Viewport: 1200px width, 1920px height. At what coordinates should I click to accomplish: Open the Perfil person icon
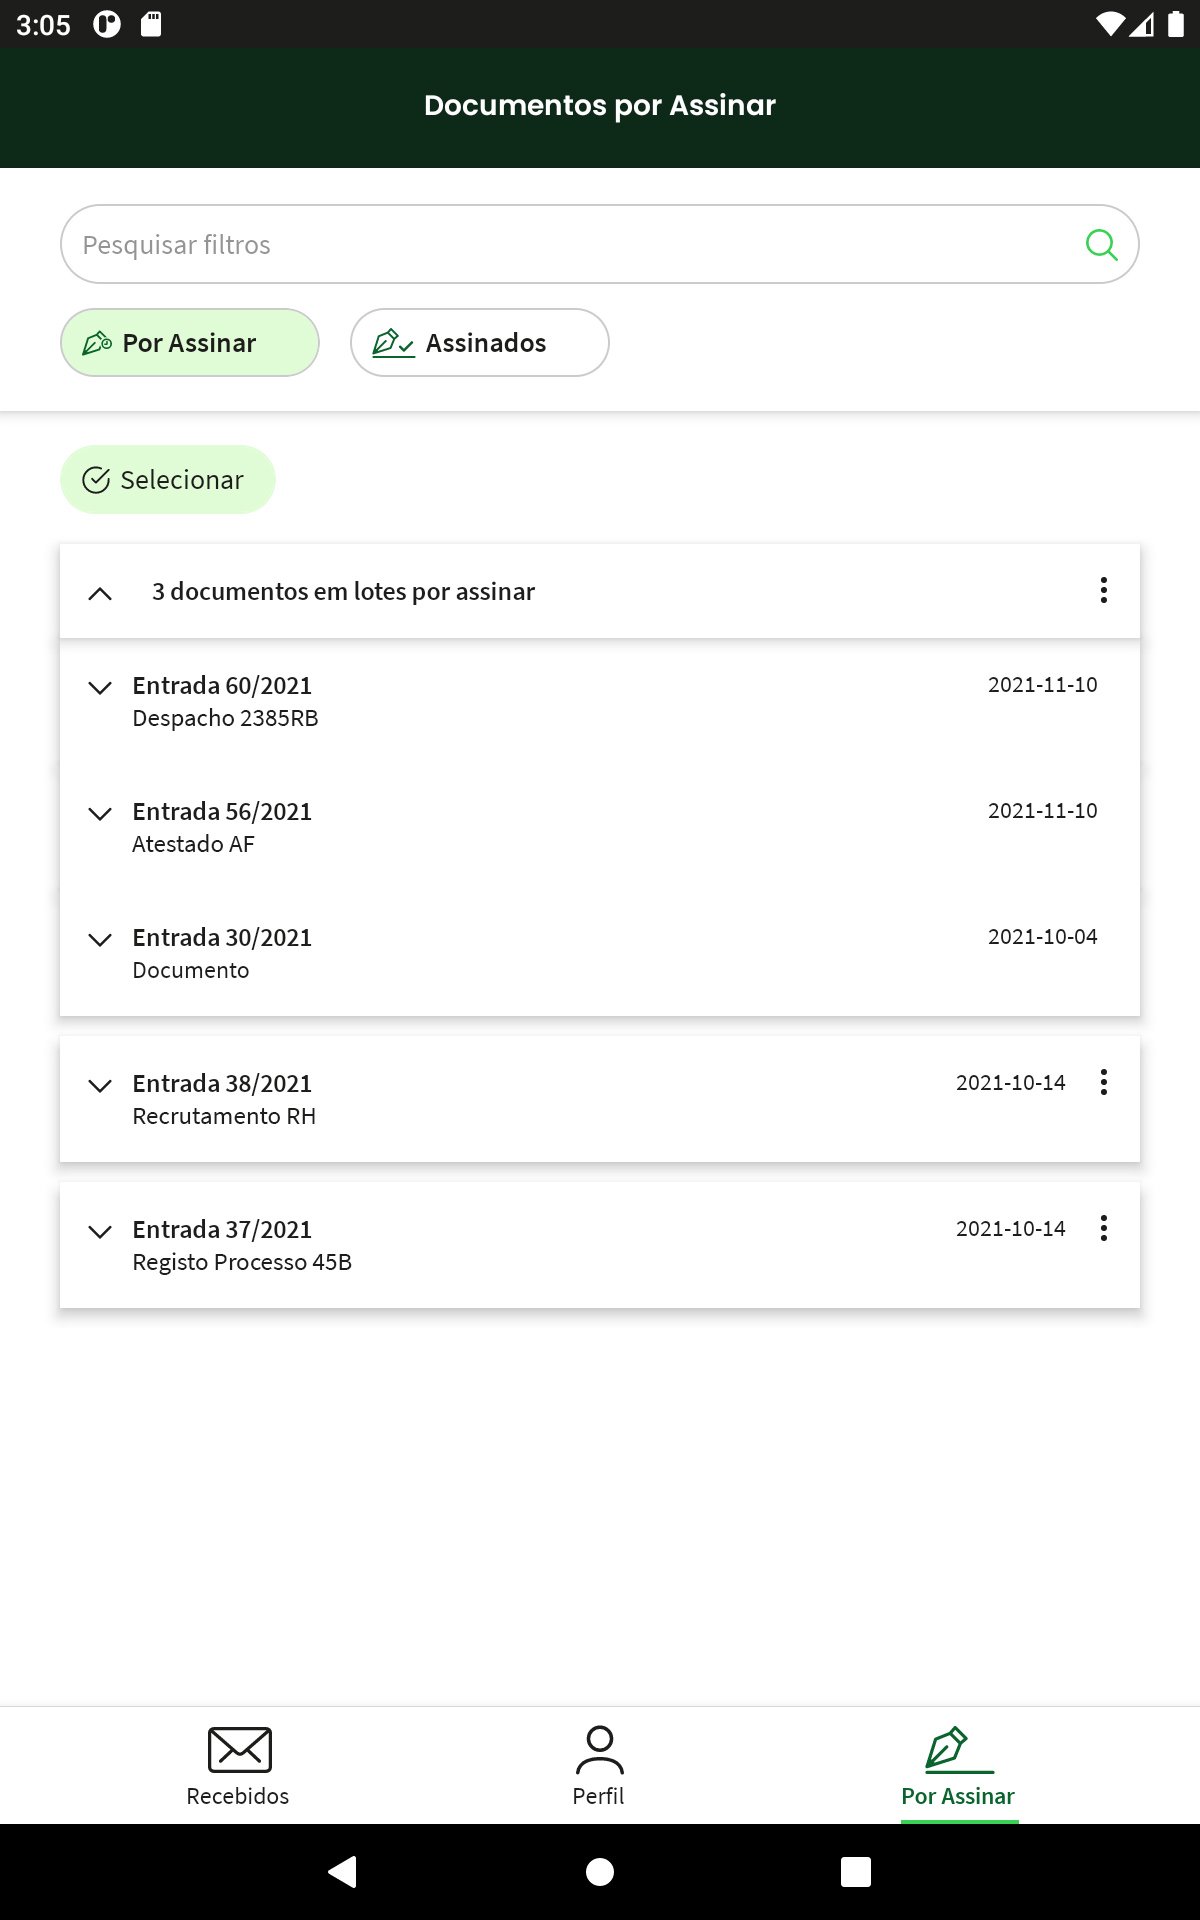pos(599,1750)
